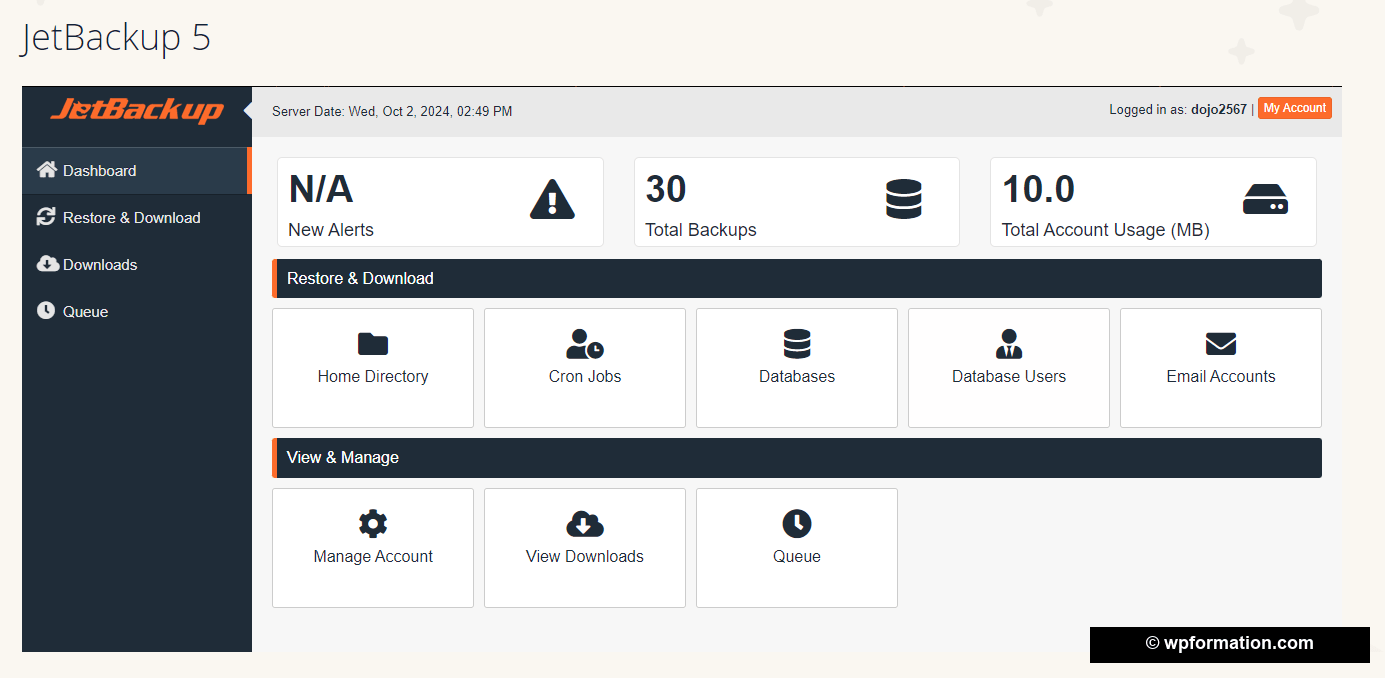Click the View & Manage section header
Image resolution: width=1385 pixels, height=678 pixels.
[x=797, y=457]
